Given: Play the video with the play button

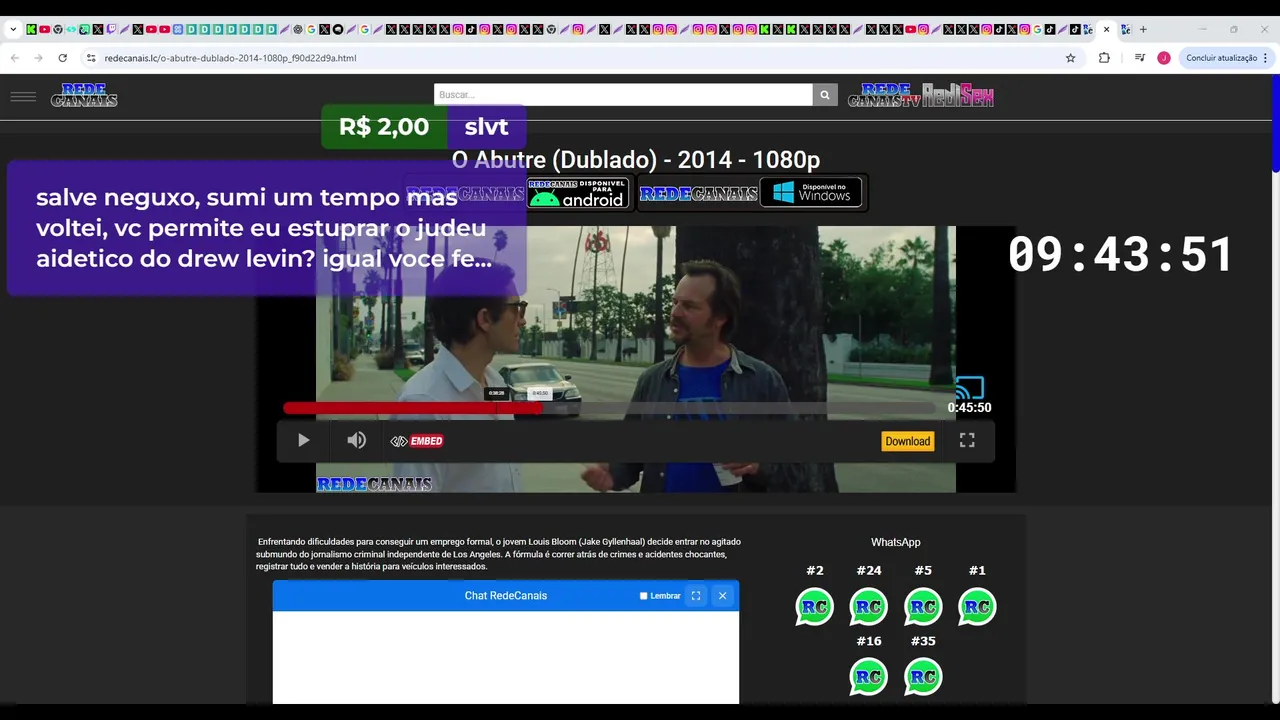Looking at the screenshot, I should point(303,440).
